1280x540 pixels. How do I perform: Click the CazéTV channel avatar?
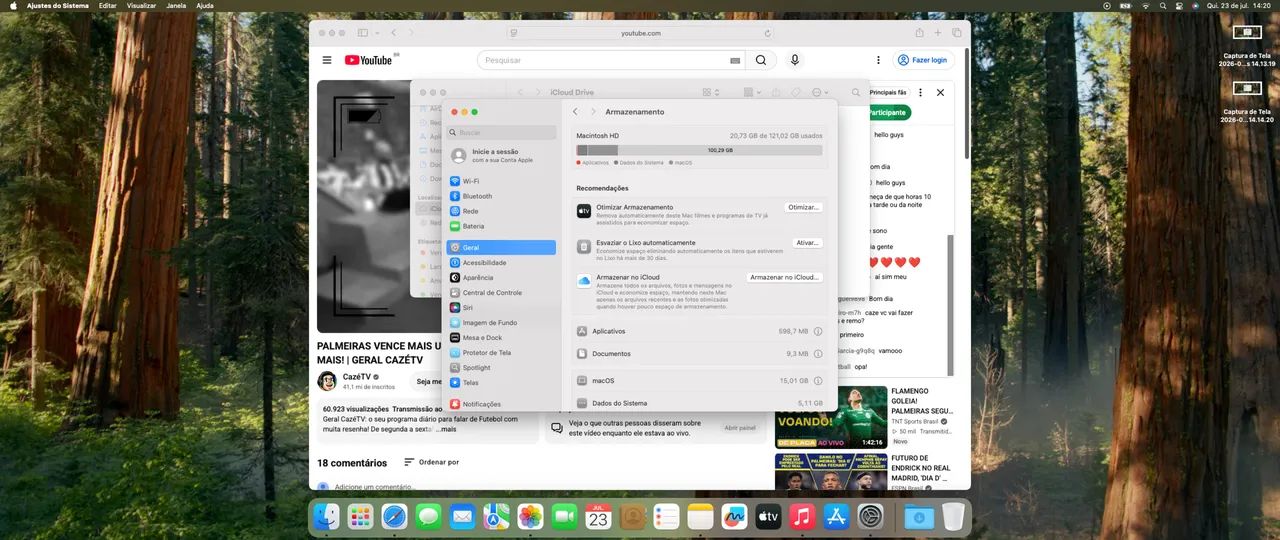click(x=327, y=381)
